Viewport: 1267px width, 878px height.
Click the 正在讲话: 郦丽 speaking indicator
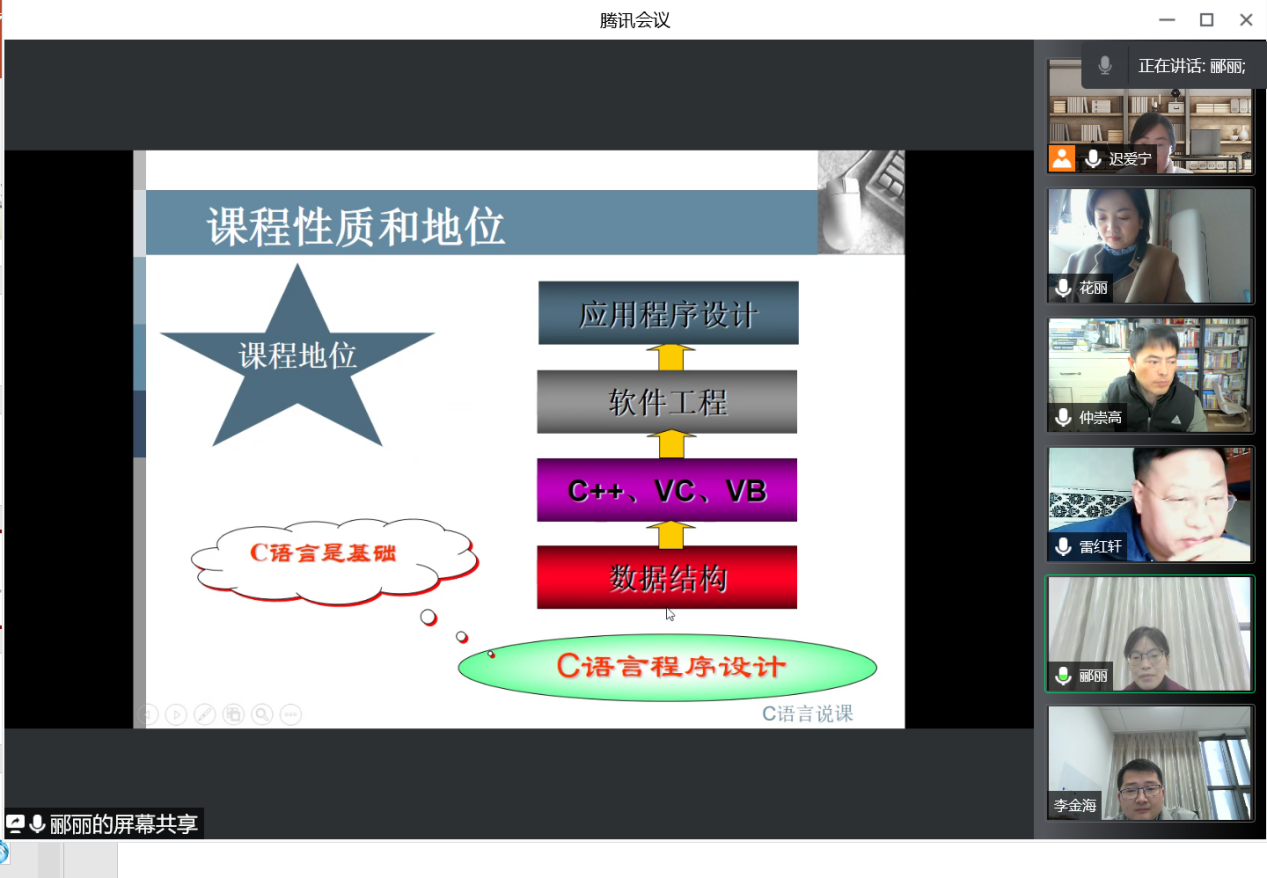[x=1191, y=66]
